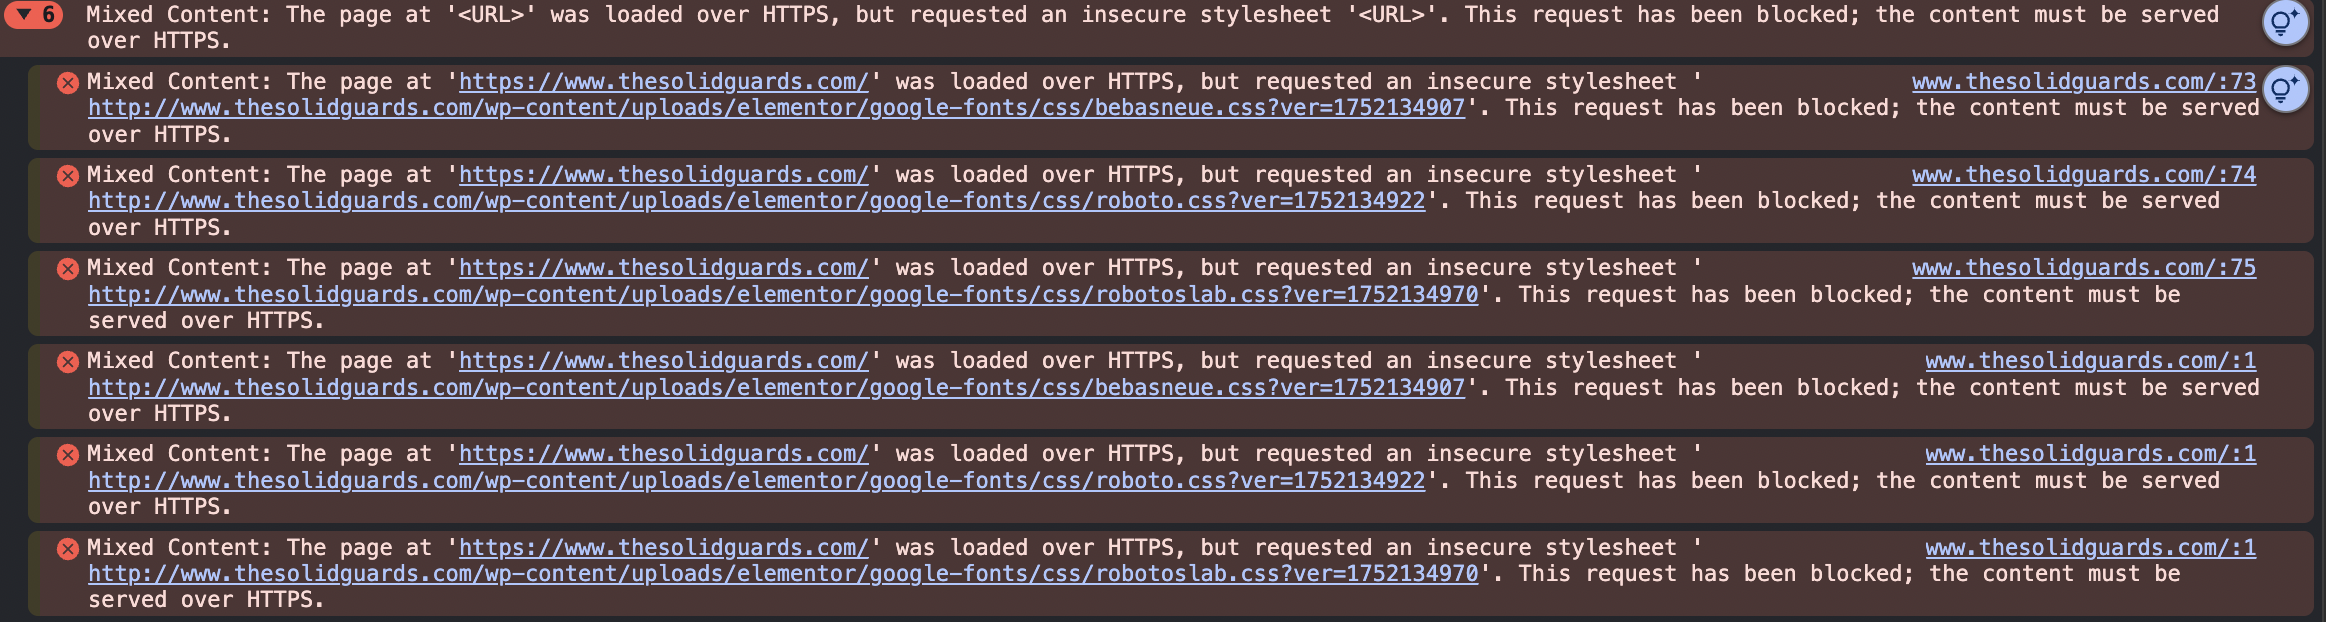Click the grouped summary text with '<URL>' placeholders
This screenshot has width=2326, height=622.
pos(1152,28)
